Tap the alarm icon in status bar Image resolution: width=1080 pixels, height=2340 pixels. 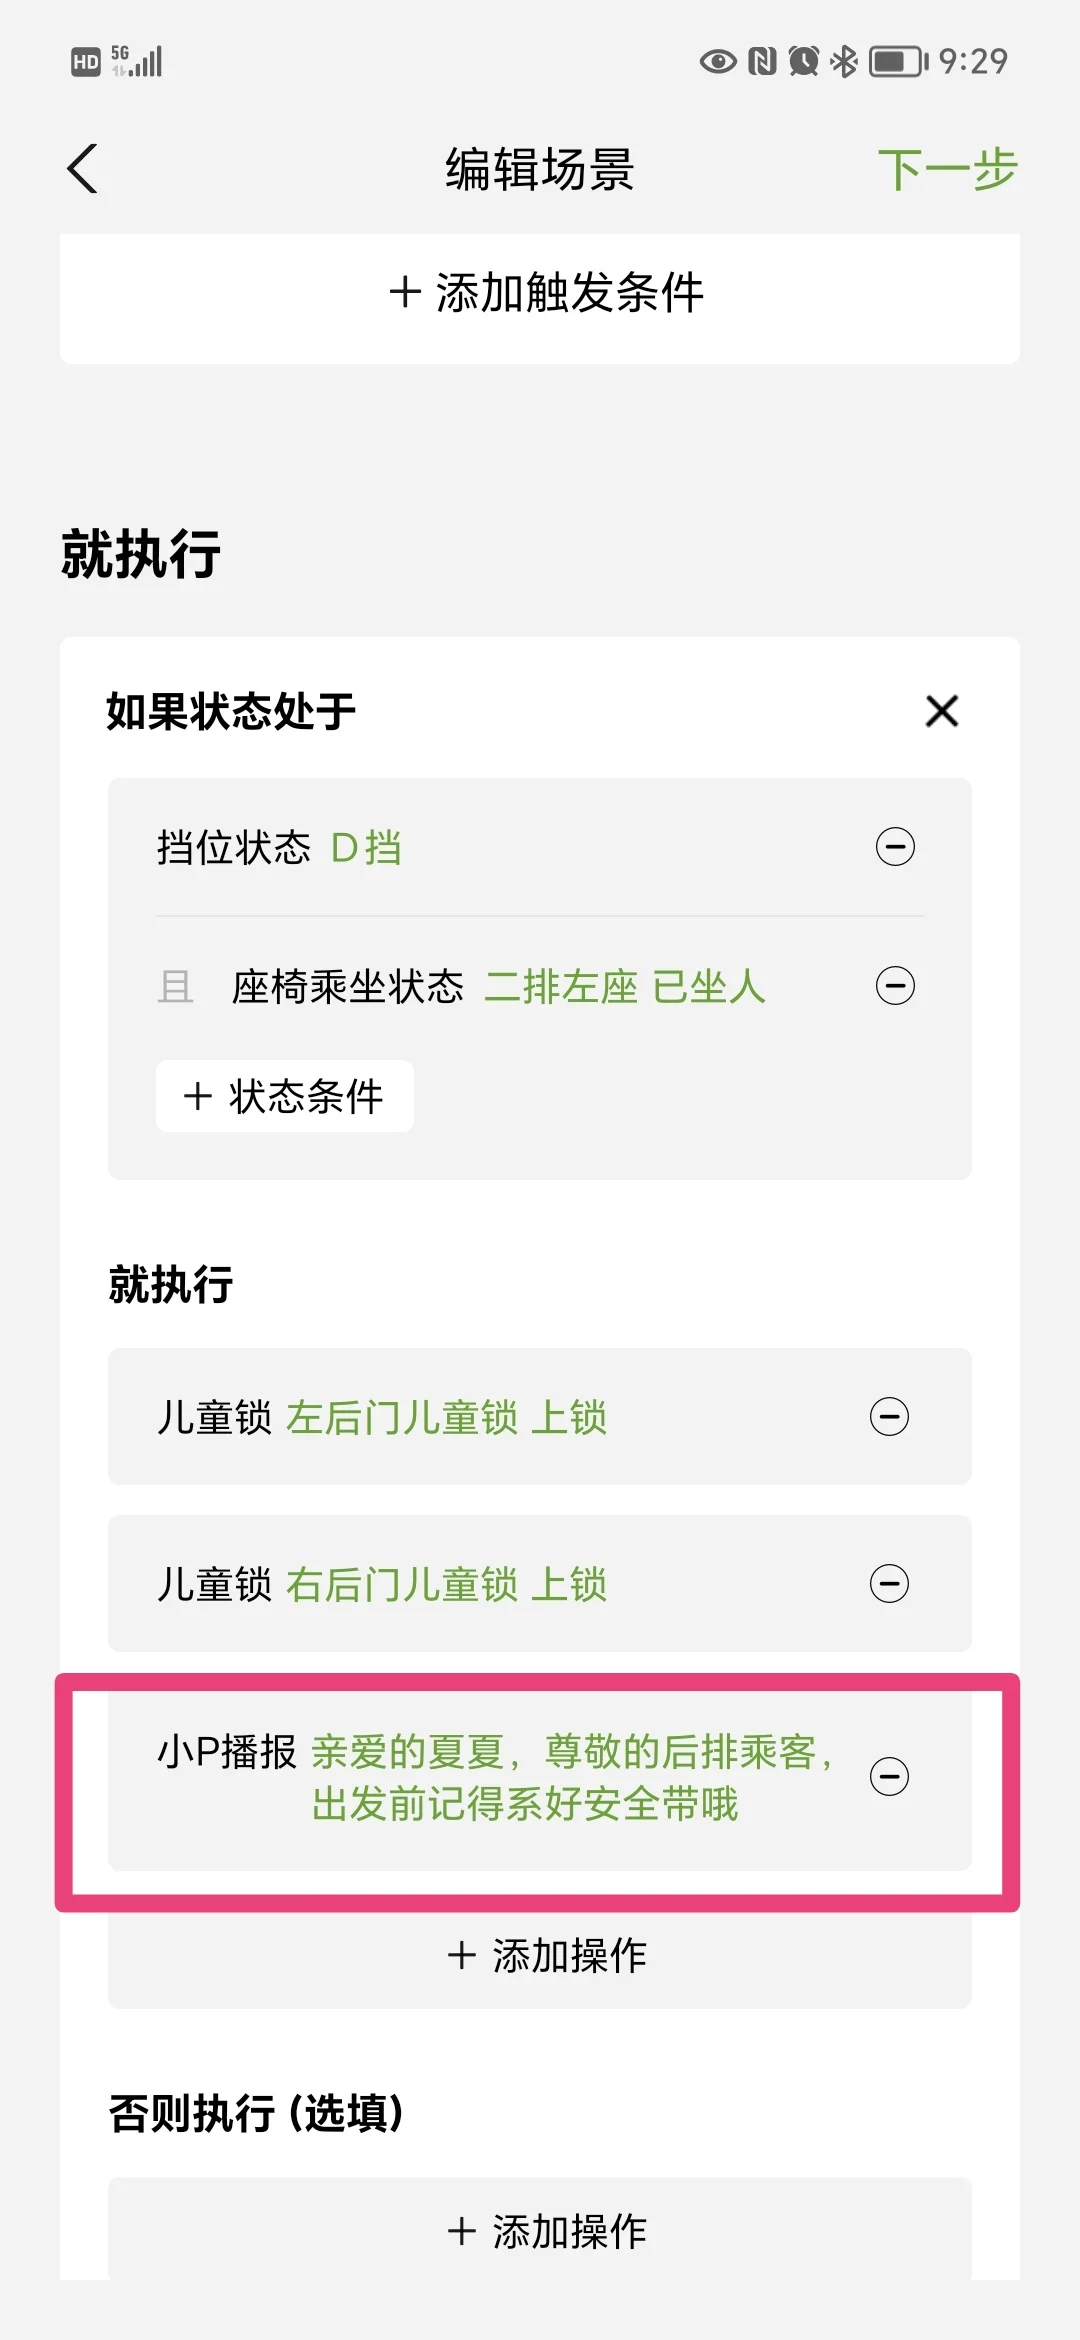pyautogui.click(x=803, y=62)
